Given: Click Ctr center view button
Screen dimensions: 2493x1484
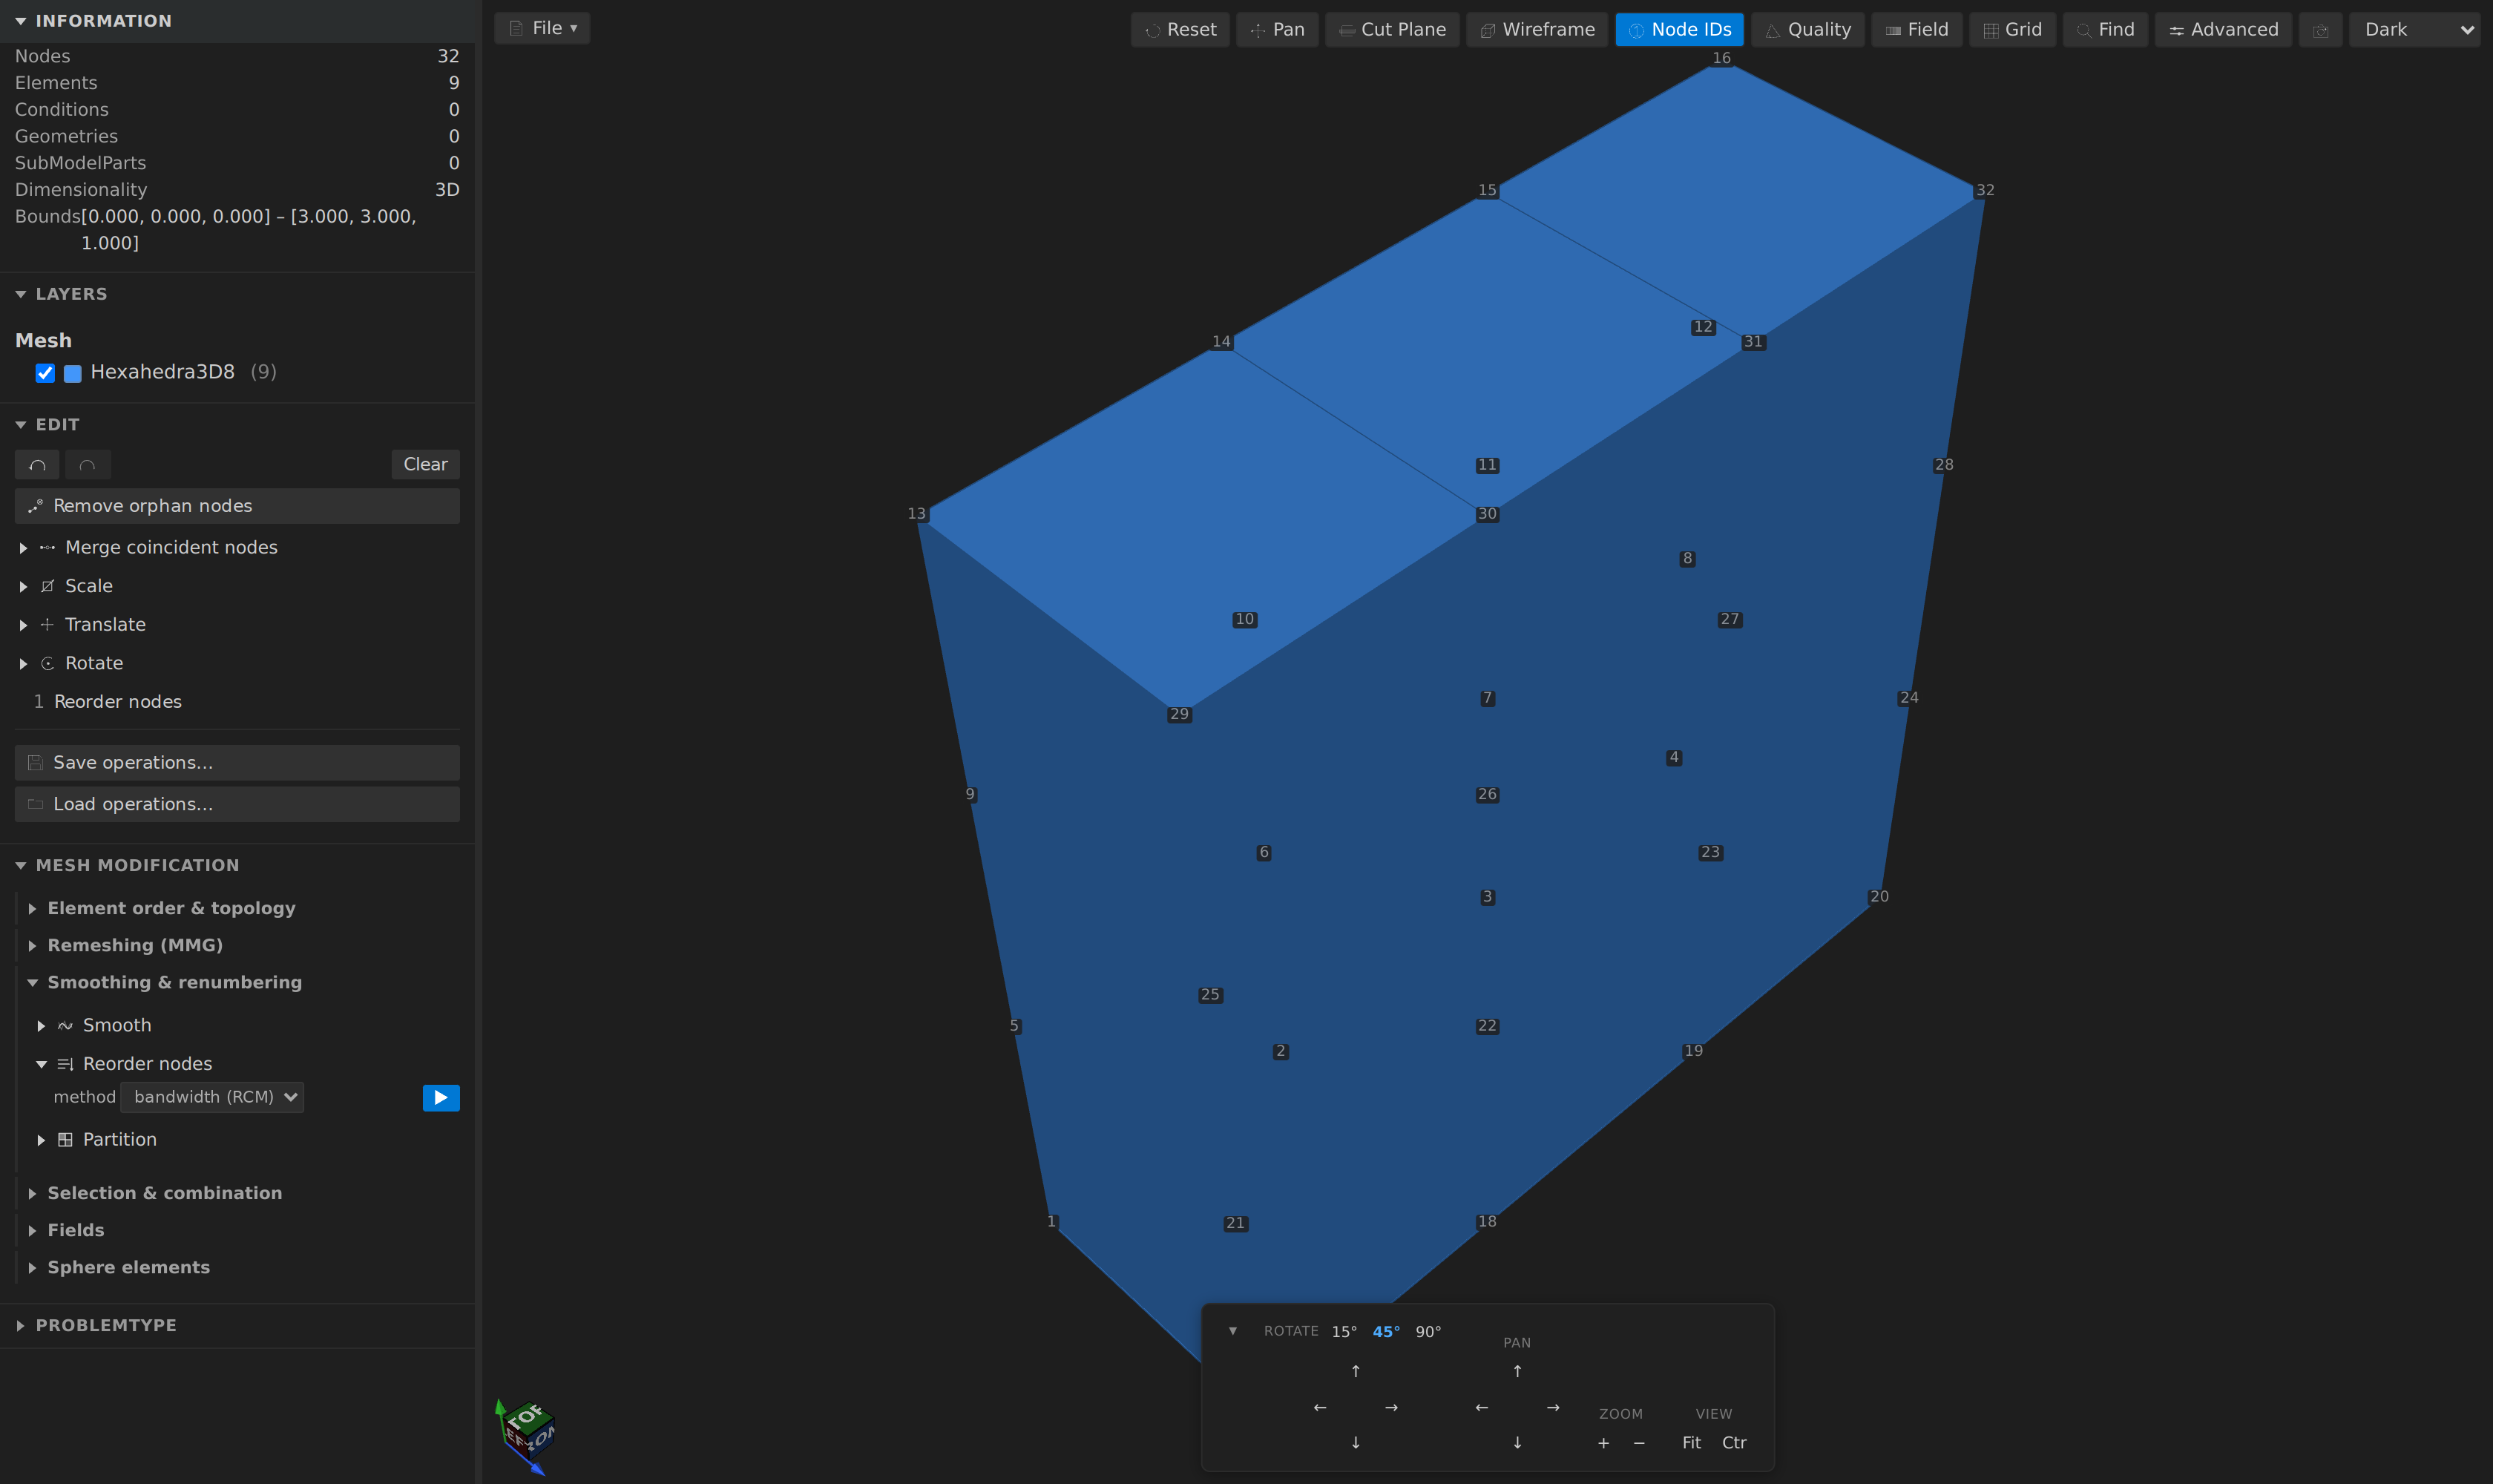Looking at the screenshot, I should click(x=1734, y=1443).
